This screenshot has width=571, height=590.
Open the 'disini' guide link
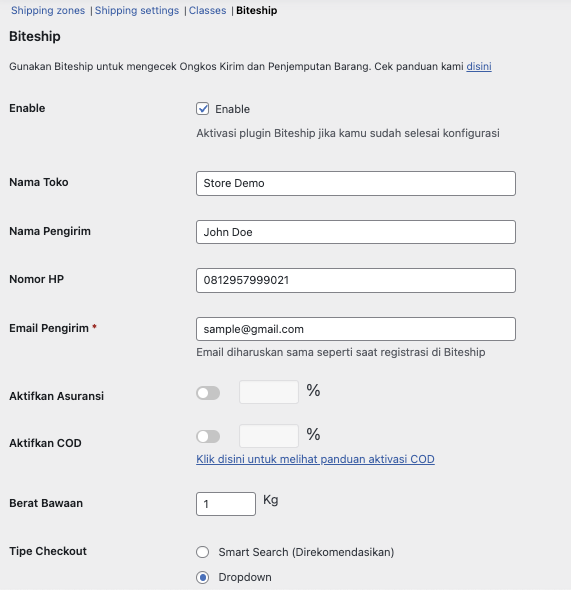tap(479, 66)
